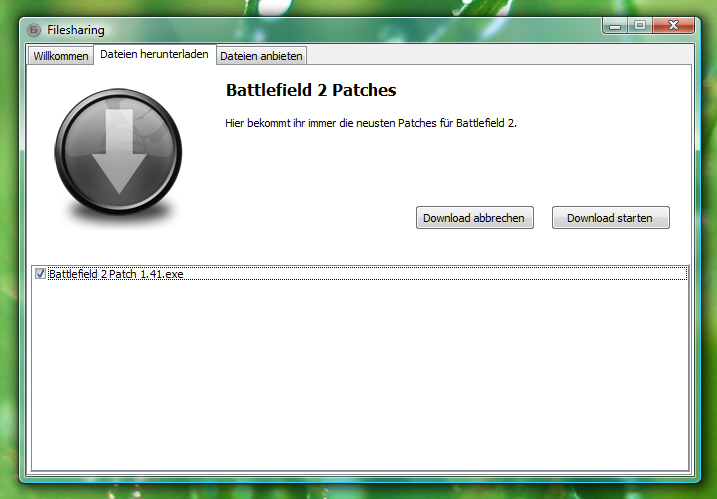This screenshot has width=717, height=499.
Task: Click the Battlefield 2 Patches heading
Action: pos(311,90)
